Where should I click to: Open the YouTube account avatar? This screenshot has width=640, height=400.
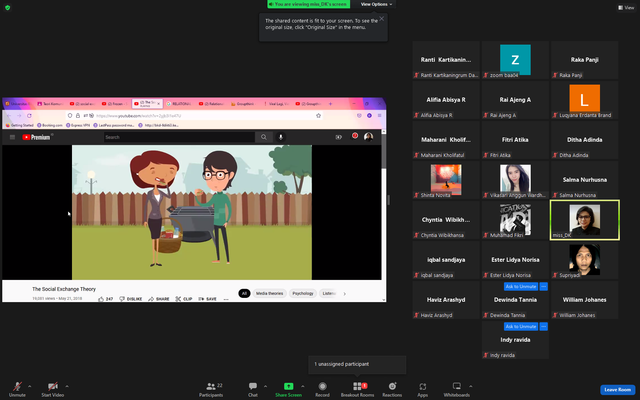pyautogui.click(x=368, y=137)
